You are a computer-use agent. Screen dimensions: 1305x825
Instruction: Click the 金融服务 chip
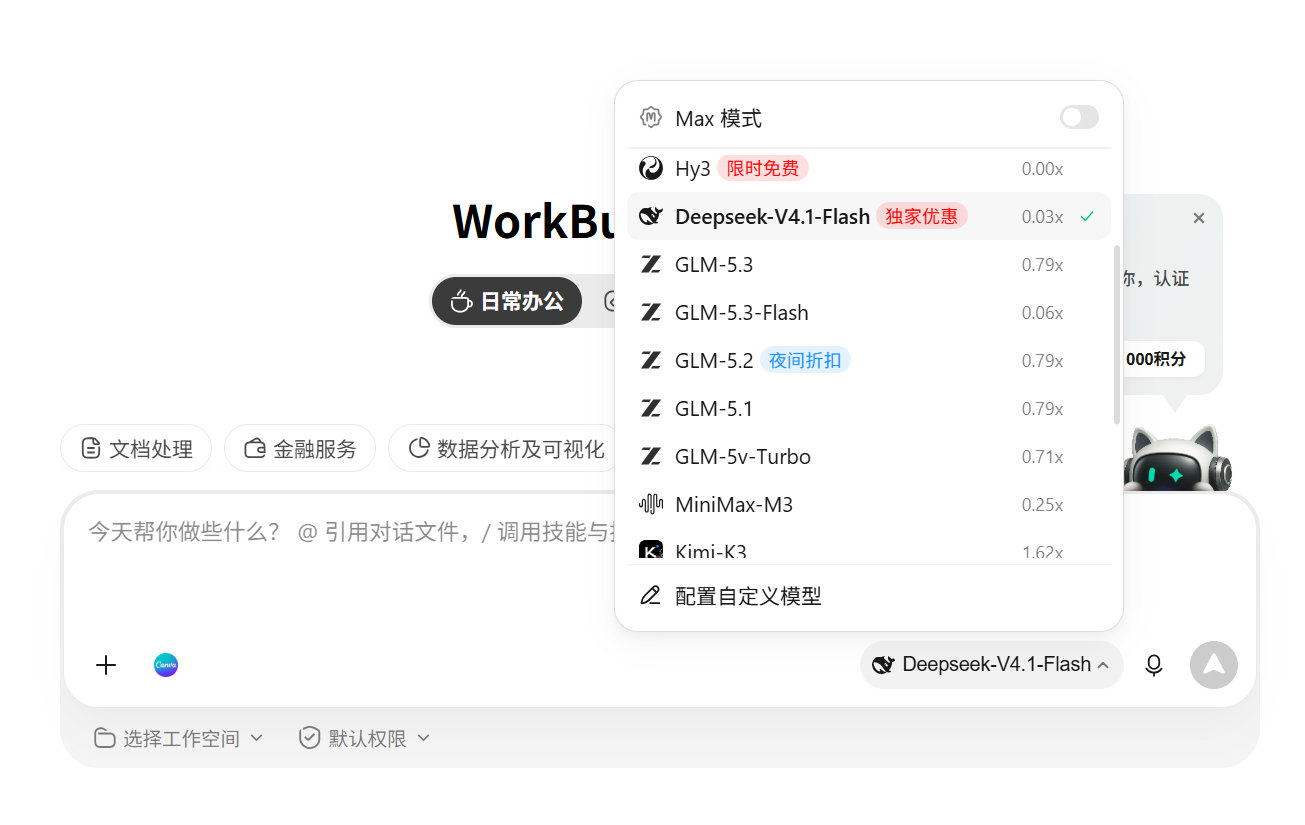tap(300, 448)
